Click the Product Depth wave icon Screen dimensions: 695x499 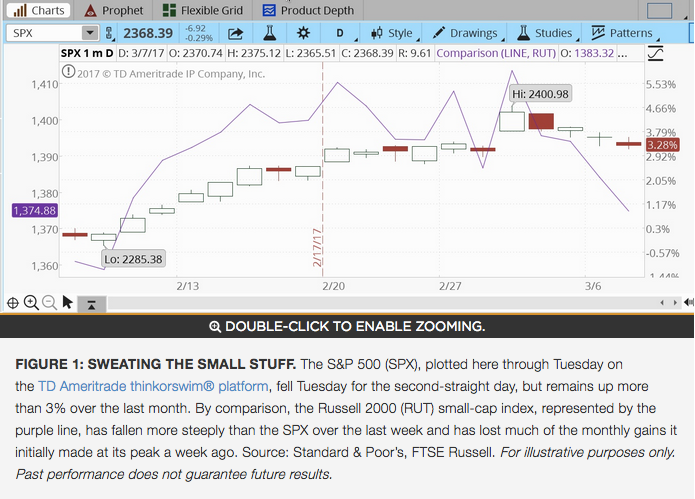click(x=269, y=10)
